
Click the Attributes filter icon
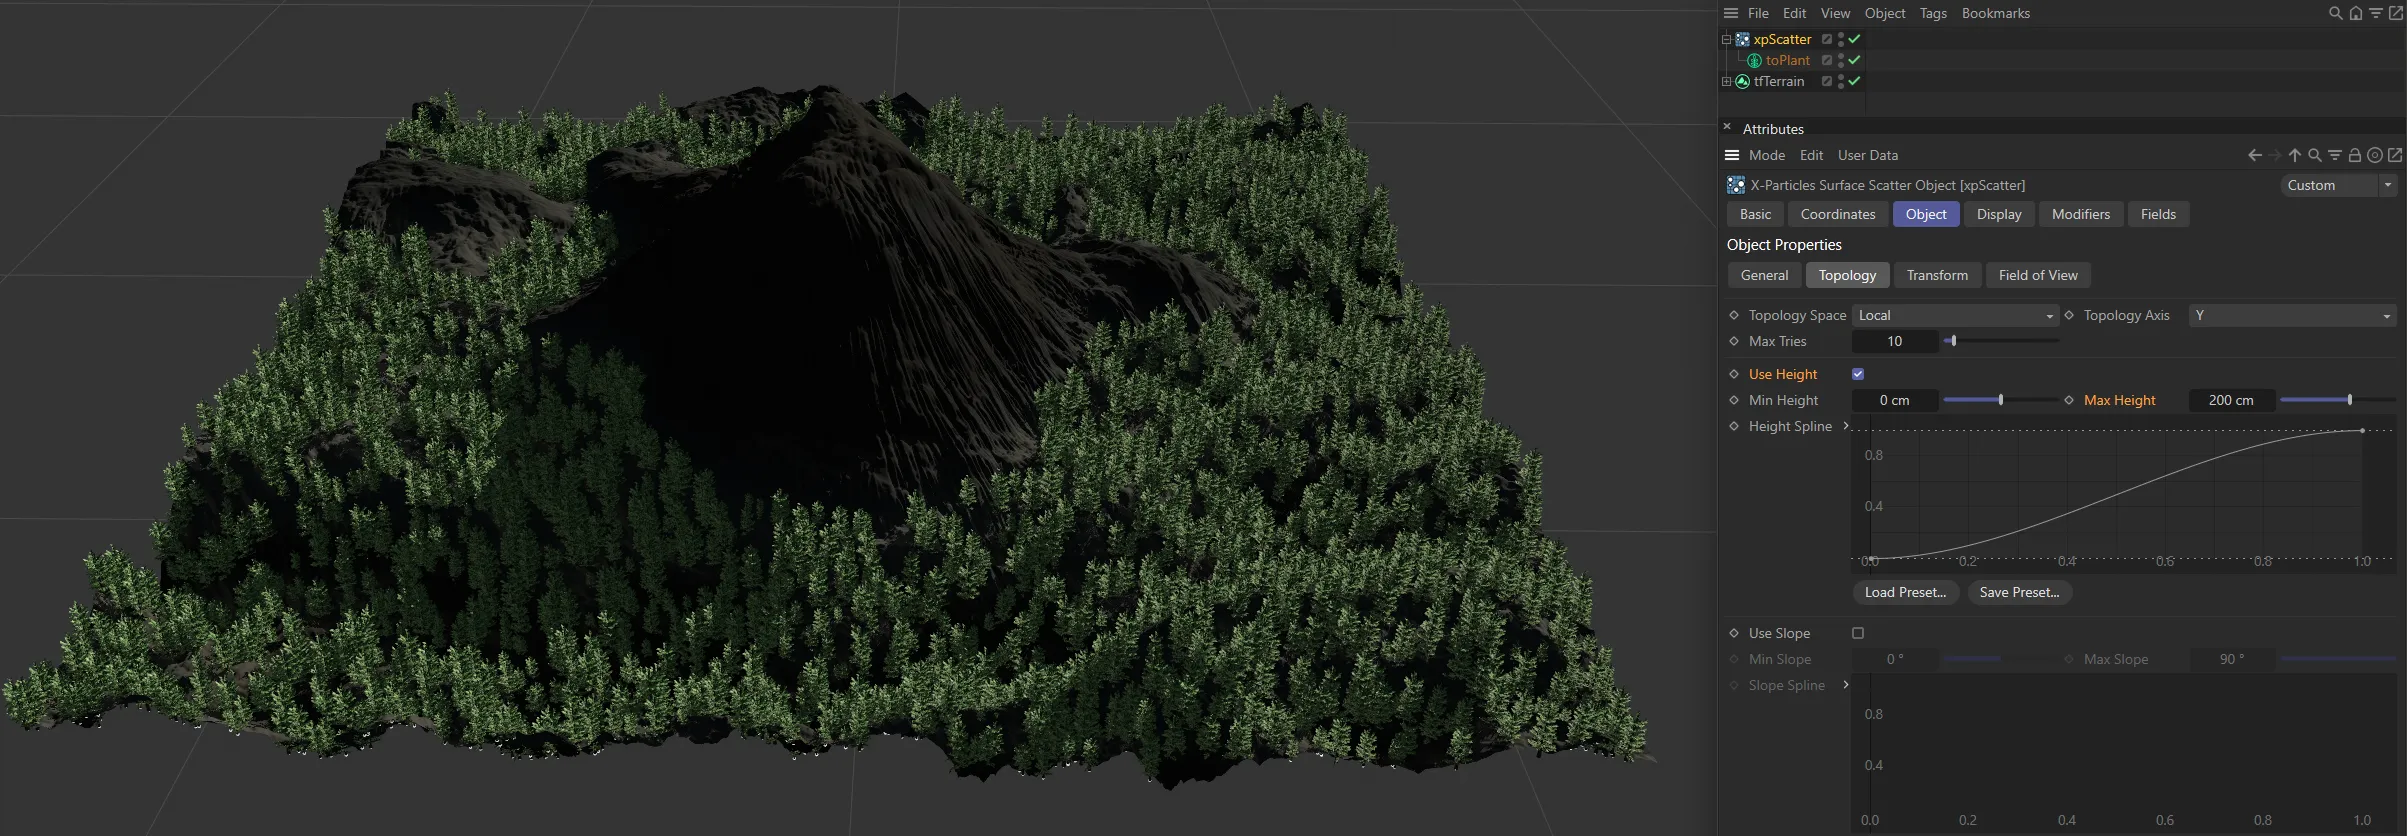click(2334, 155)
